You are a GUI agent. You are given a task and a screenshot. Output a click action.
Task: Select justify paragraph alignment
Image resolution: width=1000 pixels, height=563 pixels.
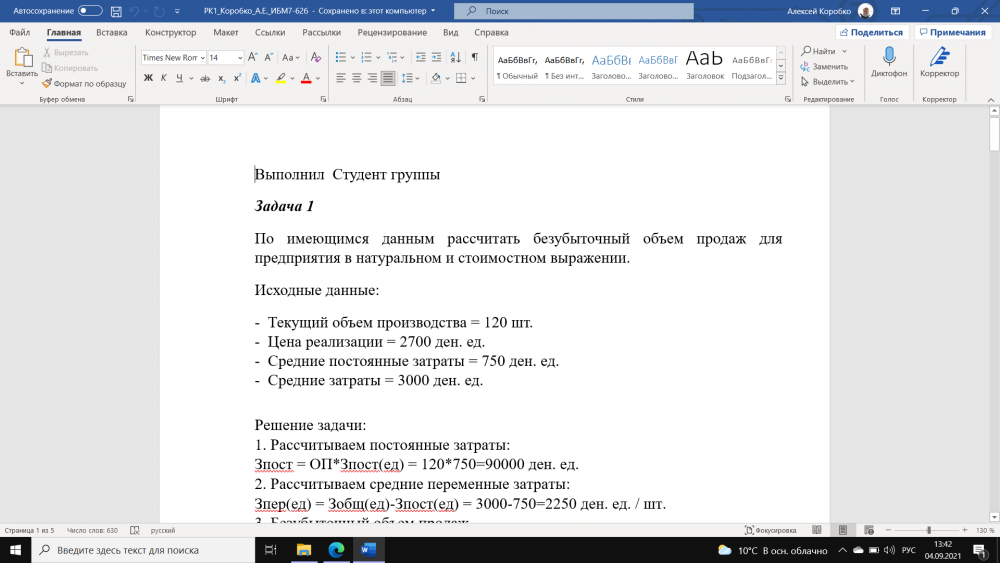click(387, 78)
